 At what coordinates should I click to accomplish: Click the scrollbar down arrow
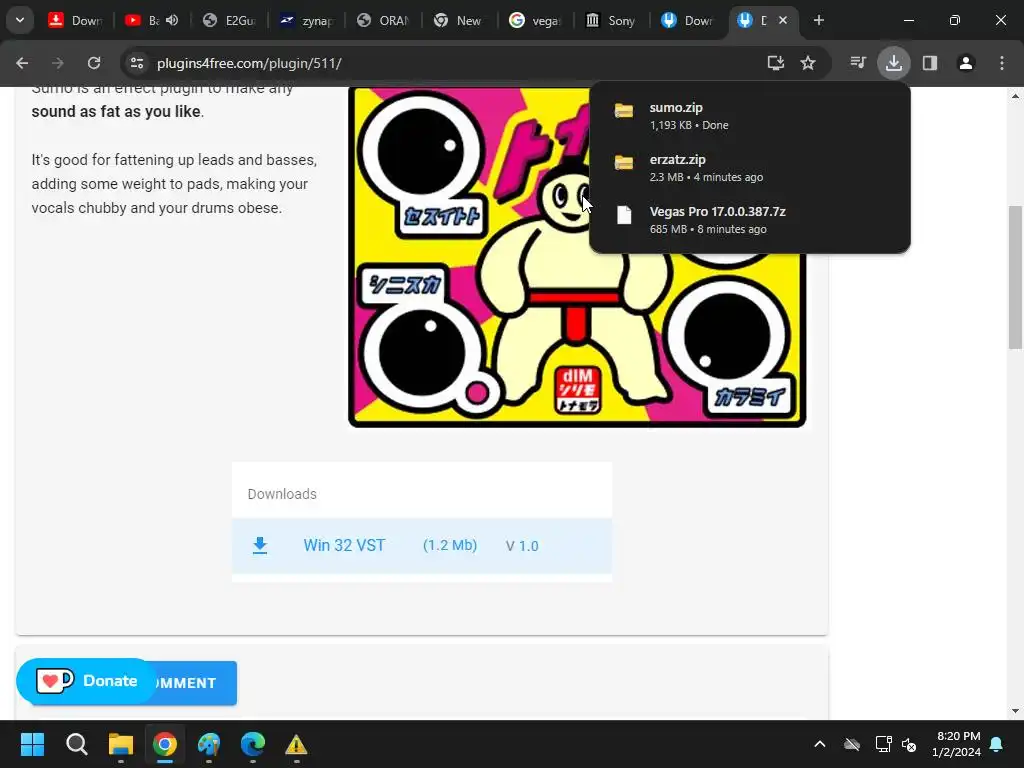point(1015,711)
